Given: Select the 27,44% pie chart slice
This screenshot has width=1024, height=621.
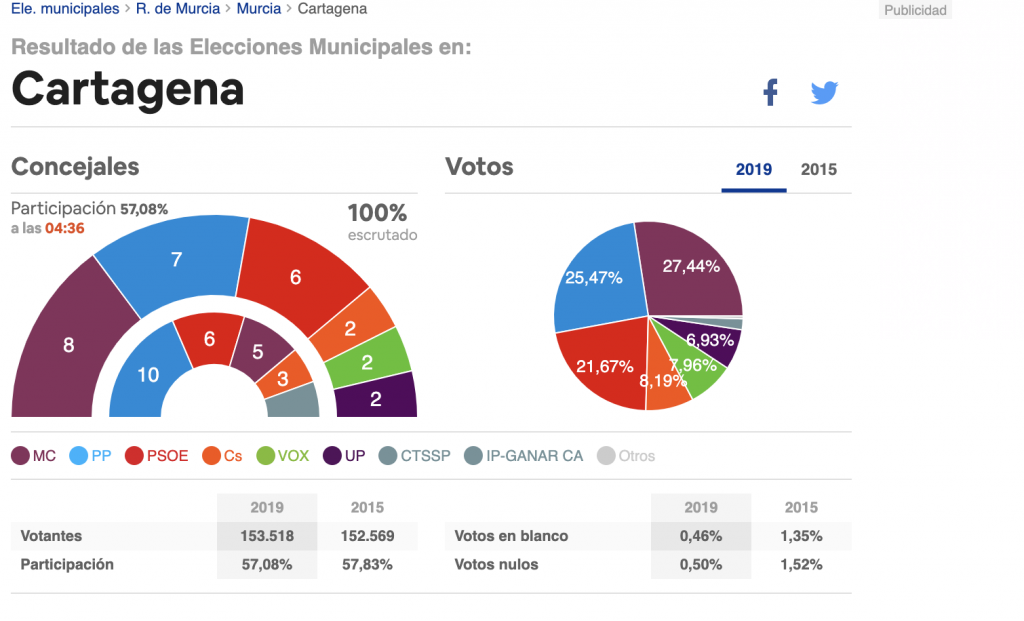Looking at the screenshot, I should point(691,268).
